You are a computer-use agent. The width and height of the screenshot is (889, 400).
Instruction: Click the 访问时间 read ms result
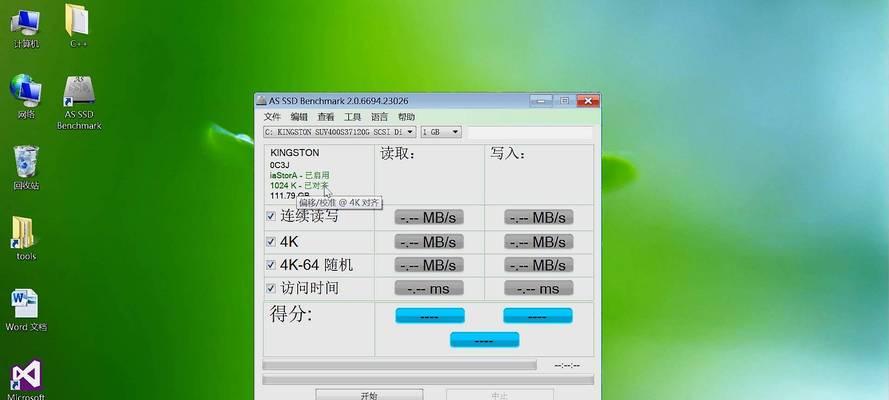coord(429,288)
